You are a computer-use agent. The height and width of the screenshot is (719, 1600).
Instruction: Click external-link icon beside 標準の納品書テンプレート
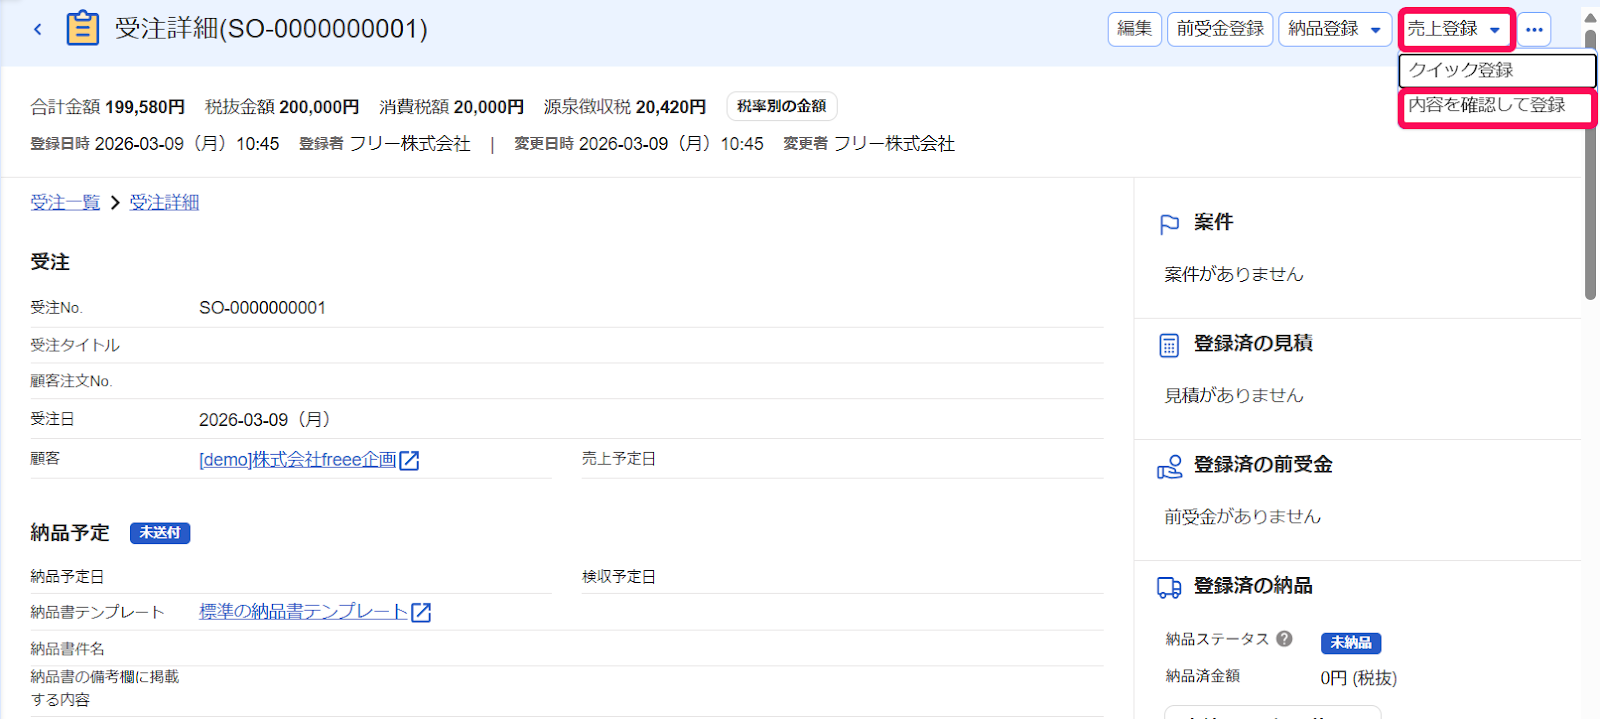click(421, 612)
